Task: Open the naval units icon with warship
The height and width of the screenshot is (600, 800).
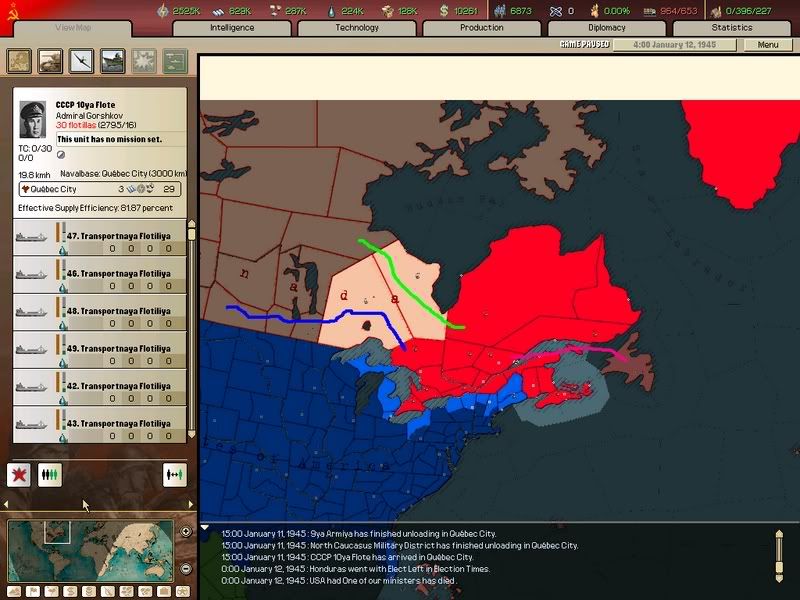Action: (113, 61)
